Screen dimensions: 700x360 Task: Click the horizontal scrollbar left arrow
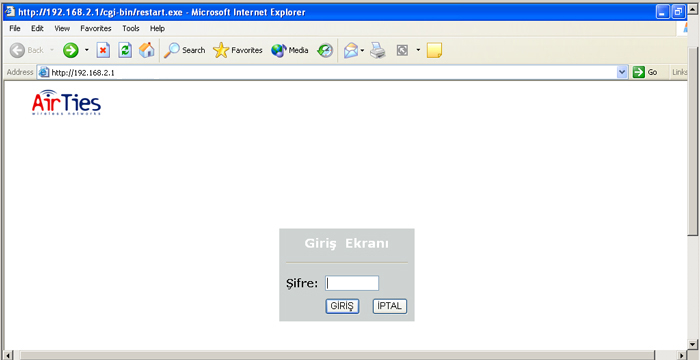coord(8,356)
